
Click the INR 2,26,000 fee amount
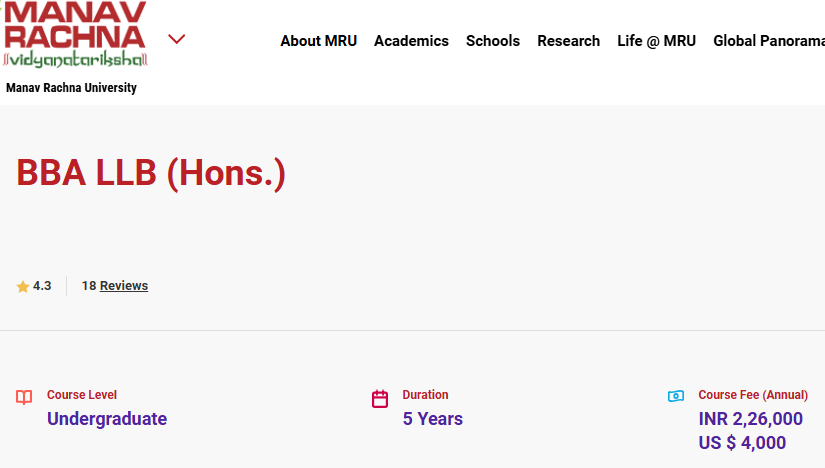click(750, 419)
